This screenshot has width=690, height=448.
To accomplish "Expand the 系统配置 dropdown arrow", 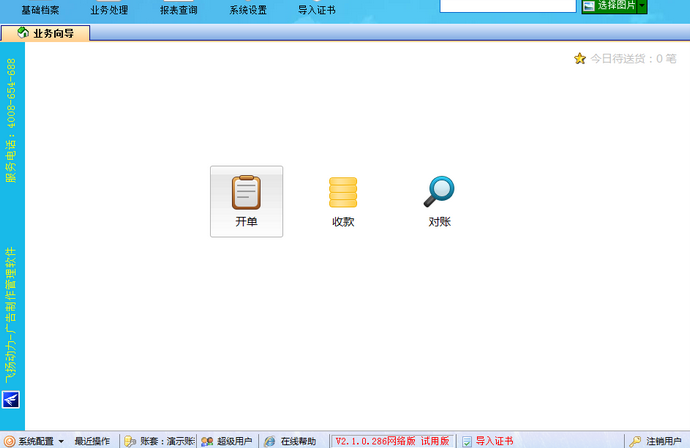I will point(61,441).
